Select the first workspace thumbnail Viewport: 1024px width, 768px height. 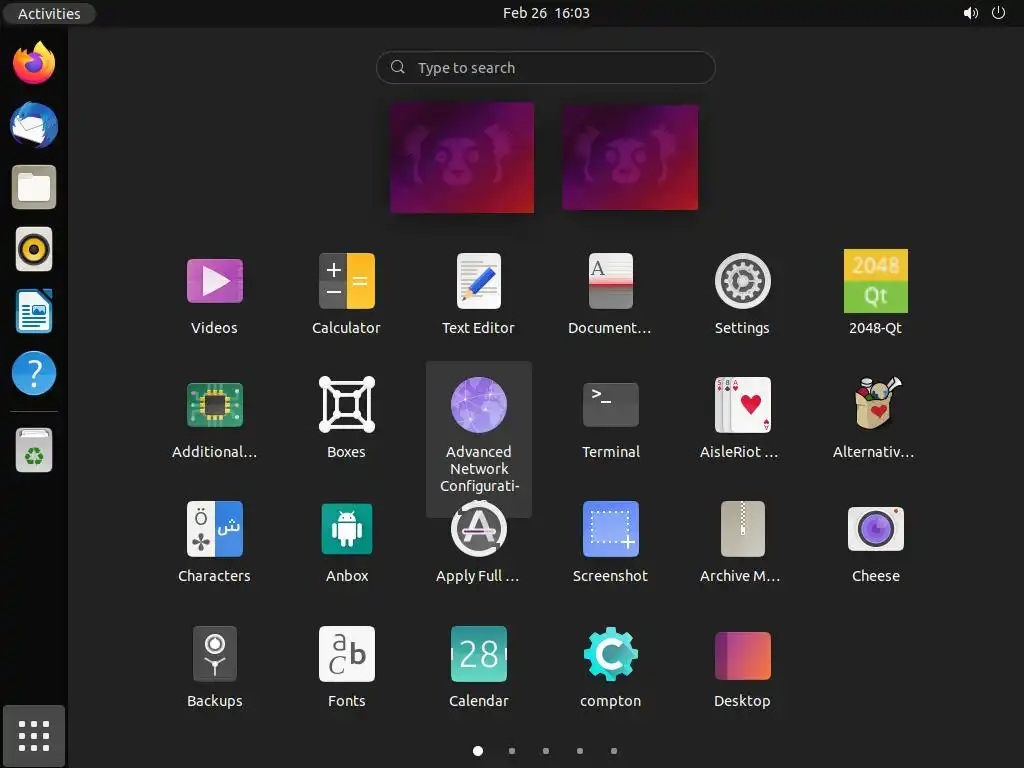point(462,157)
